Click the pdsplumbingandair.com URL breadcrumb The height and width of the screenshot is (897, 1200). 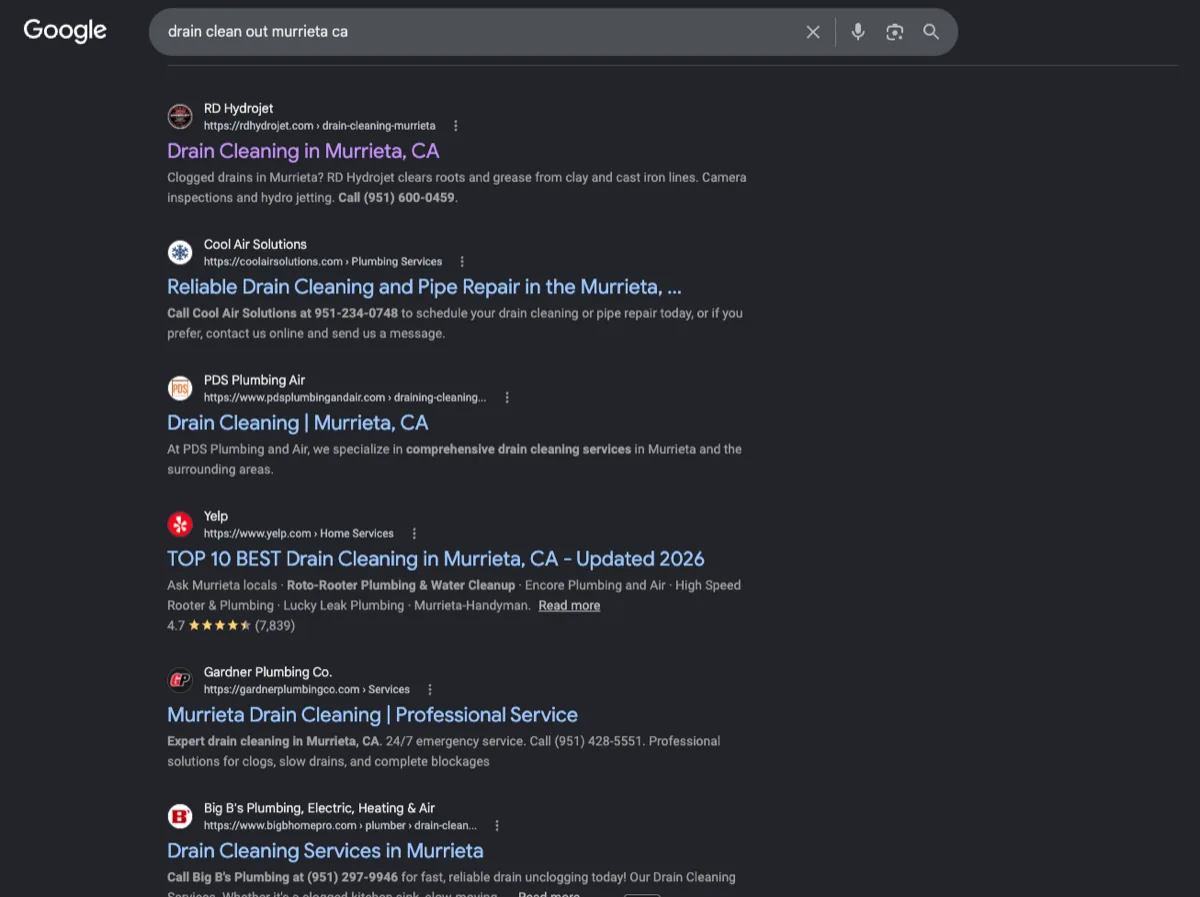point(345,398)
